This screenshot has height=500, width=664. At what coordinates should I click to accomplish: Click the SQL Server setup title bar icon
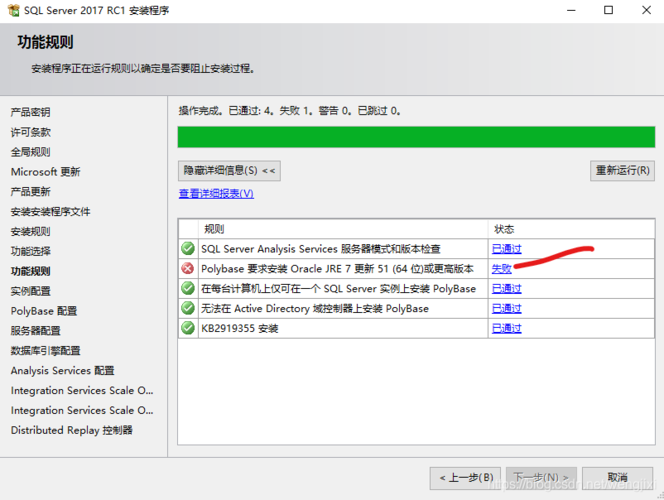coord(14,10)
